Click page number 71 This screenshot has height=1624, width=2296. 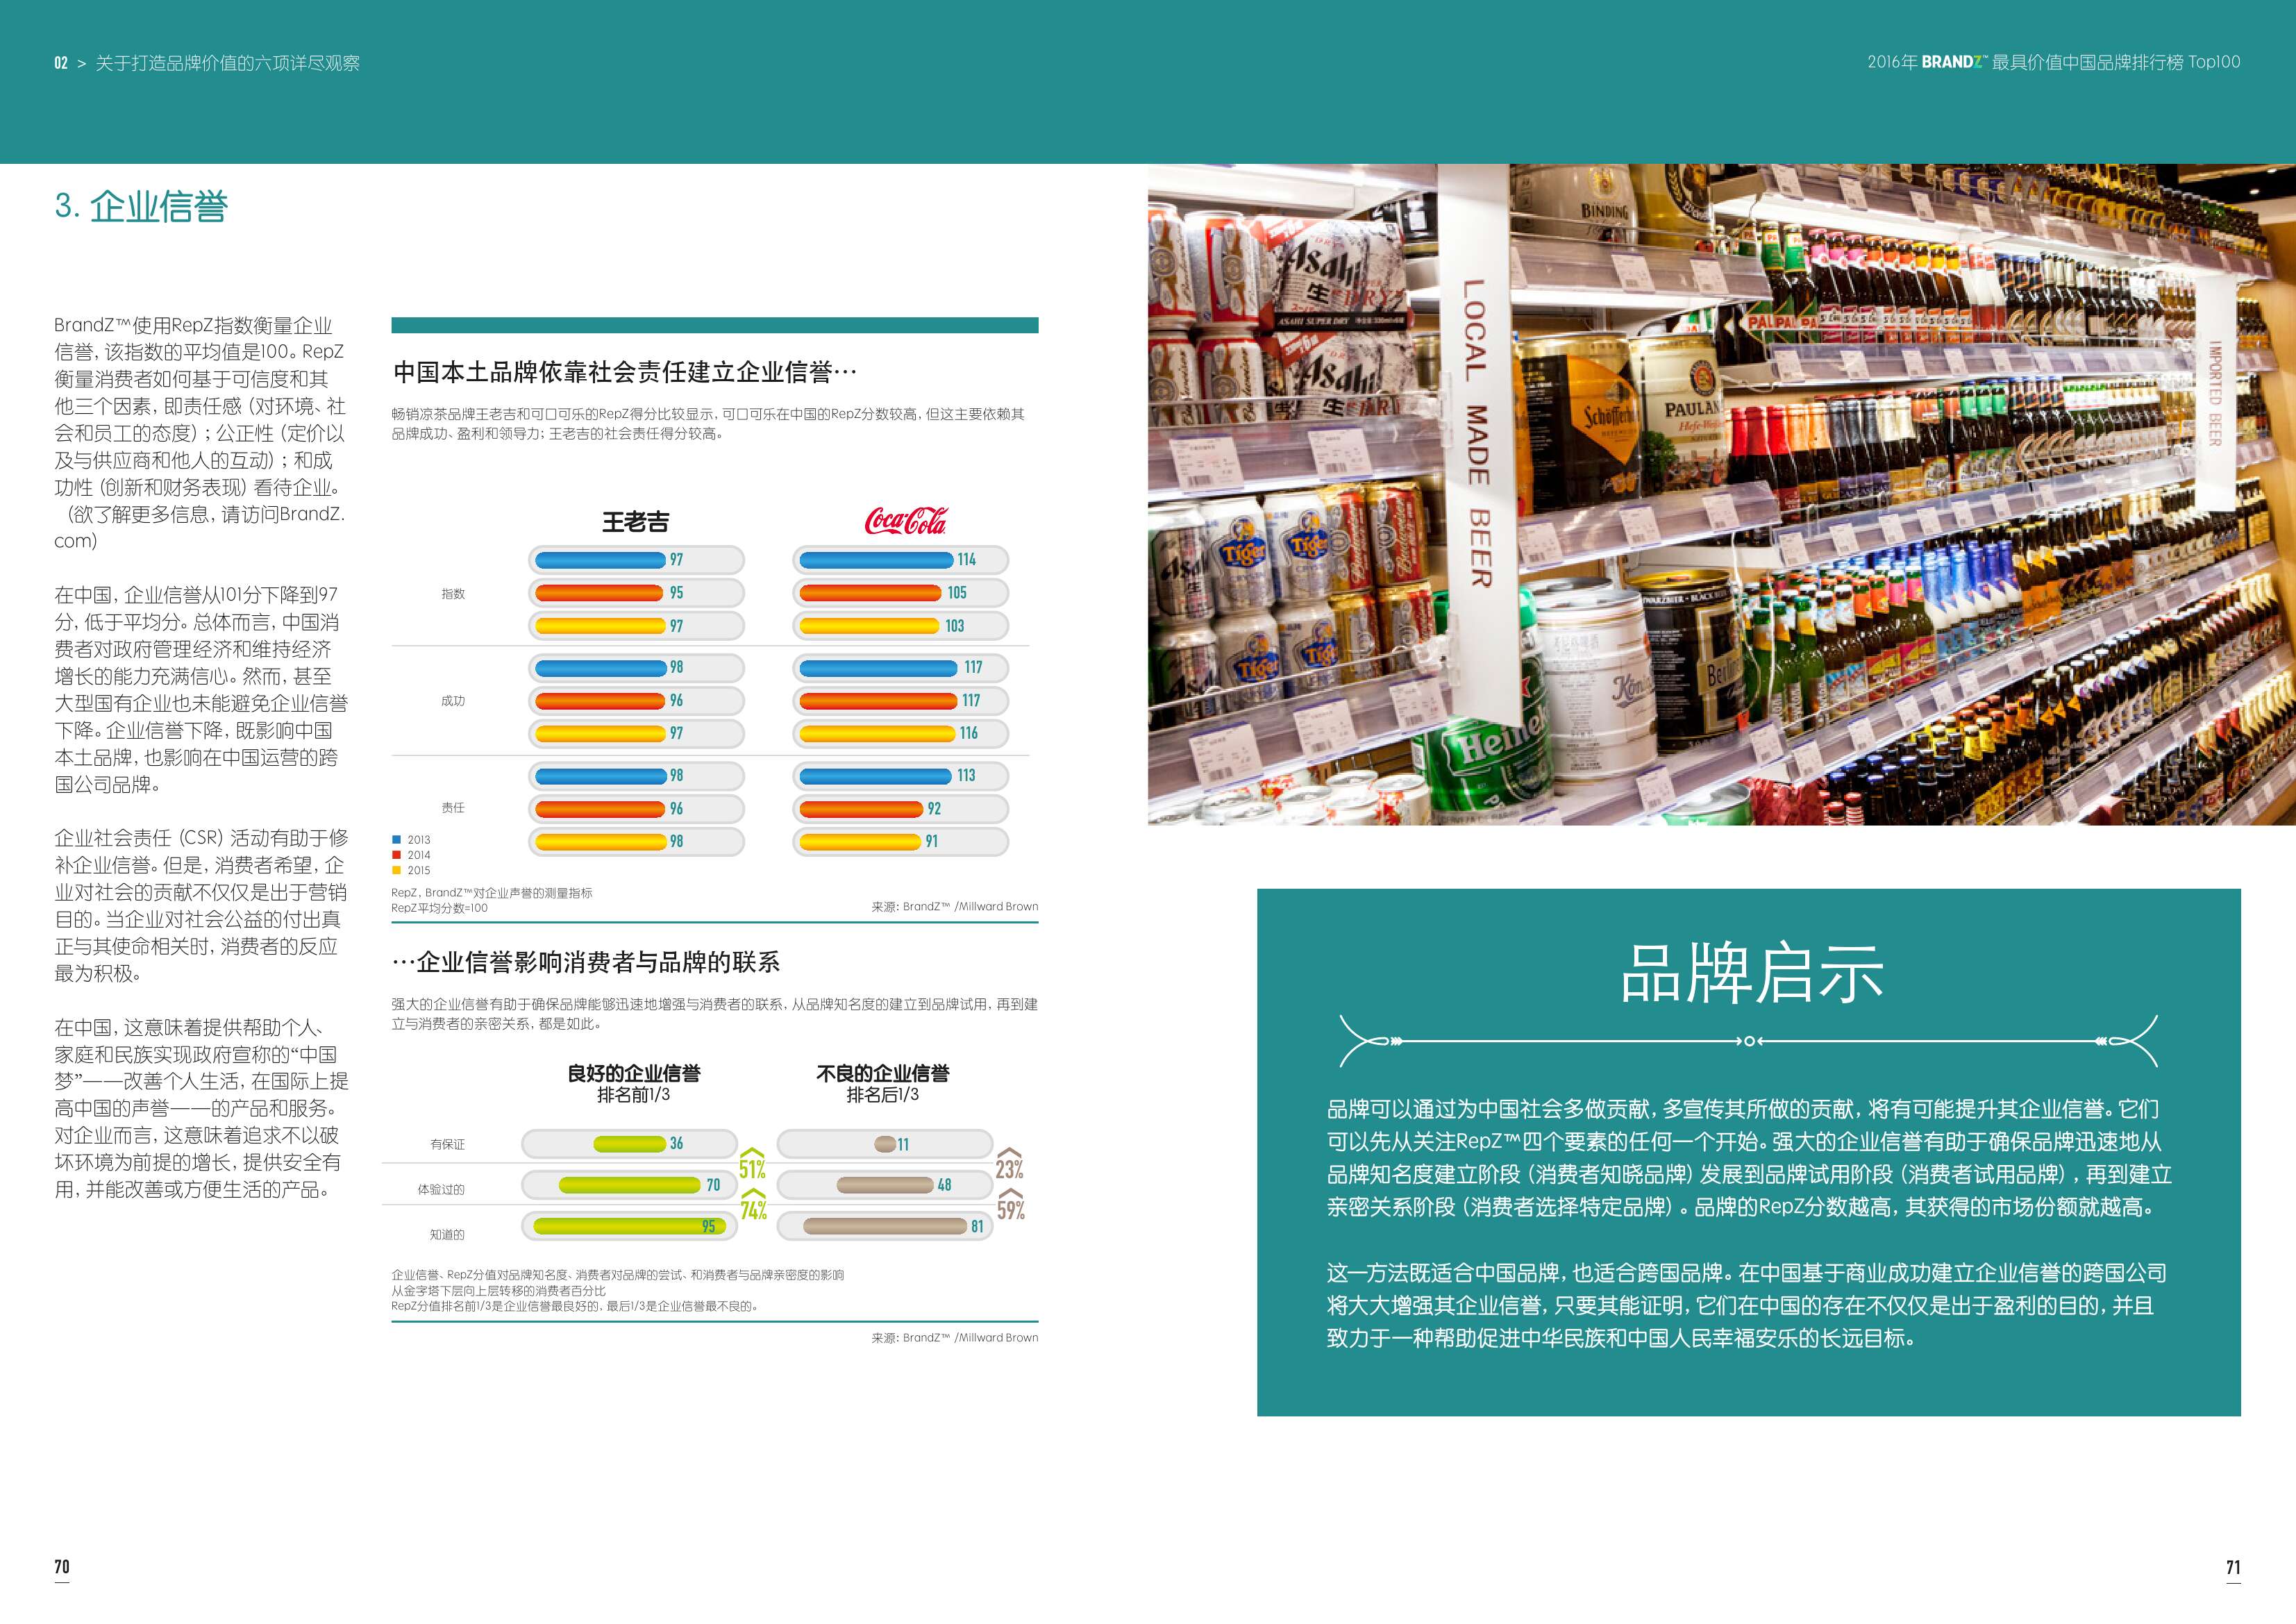coord(2233,1567)
